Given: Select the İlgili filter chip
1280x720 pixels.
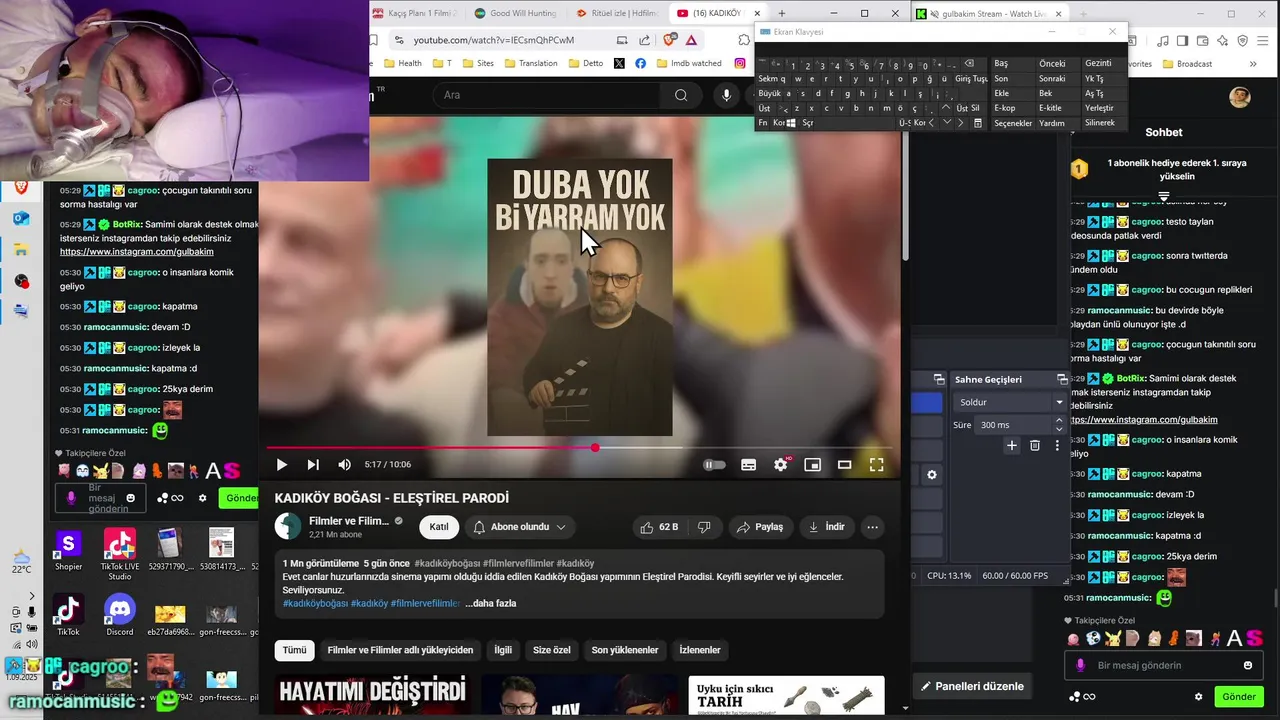Looking at the screenshot, I should 503,650.
